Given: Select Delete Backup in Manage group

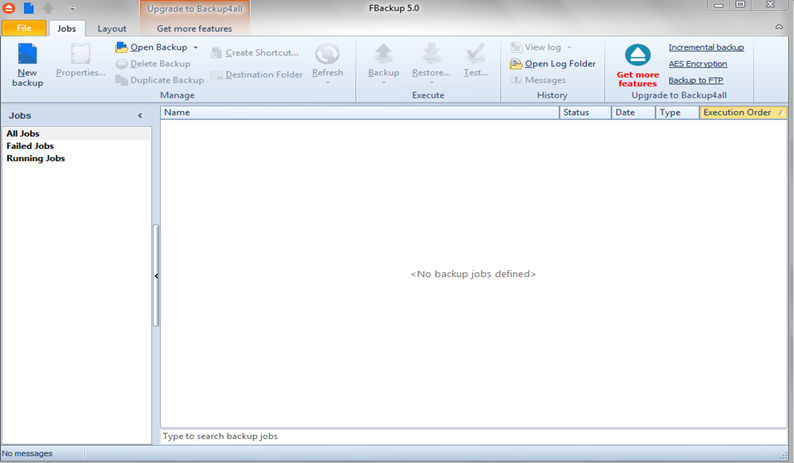Looking at the screenshot, I should [153, 64].
